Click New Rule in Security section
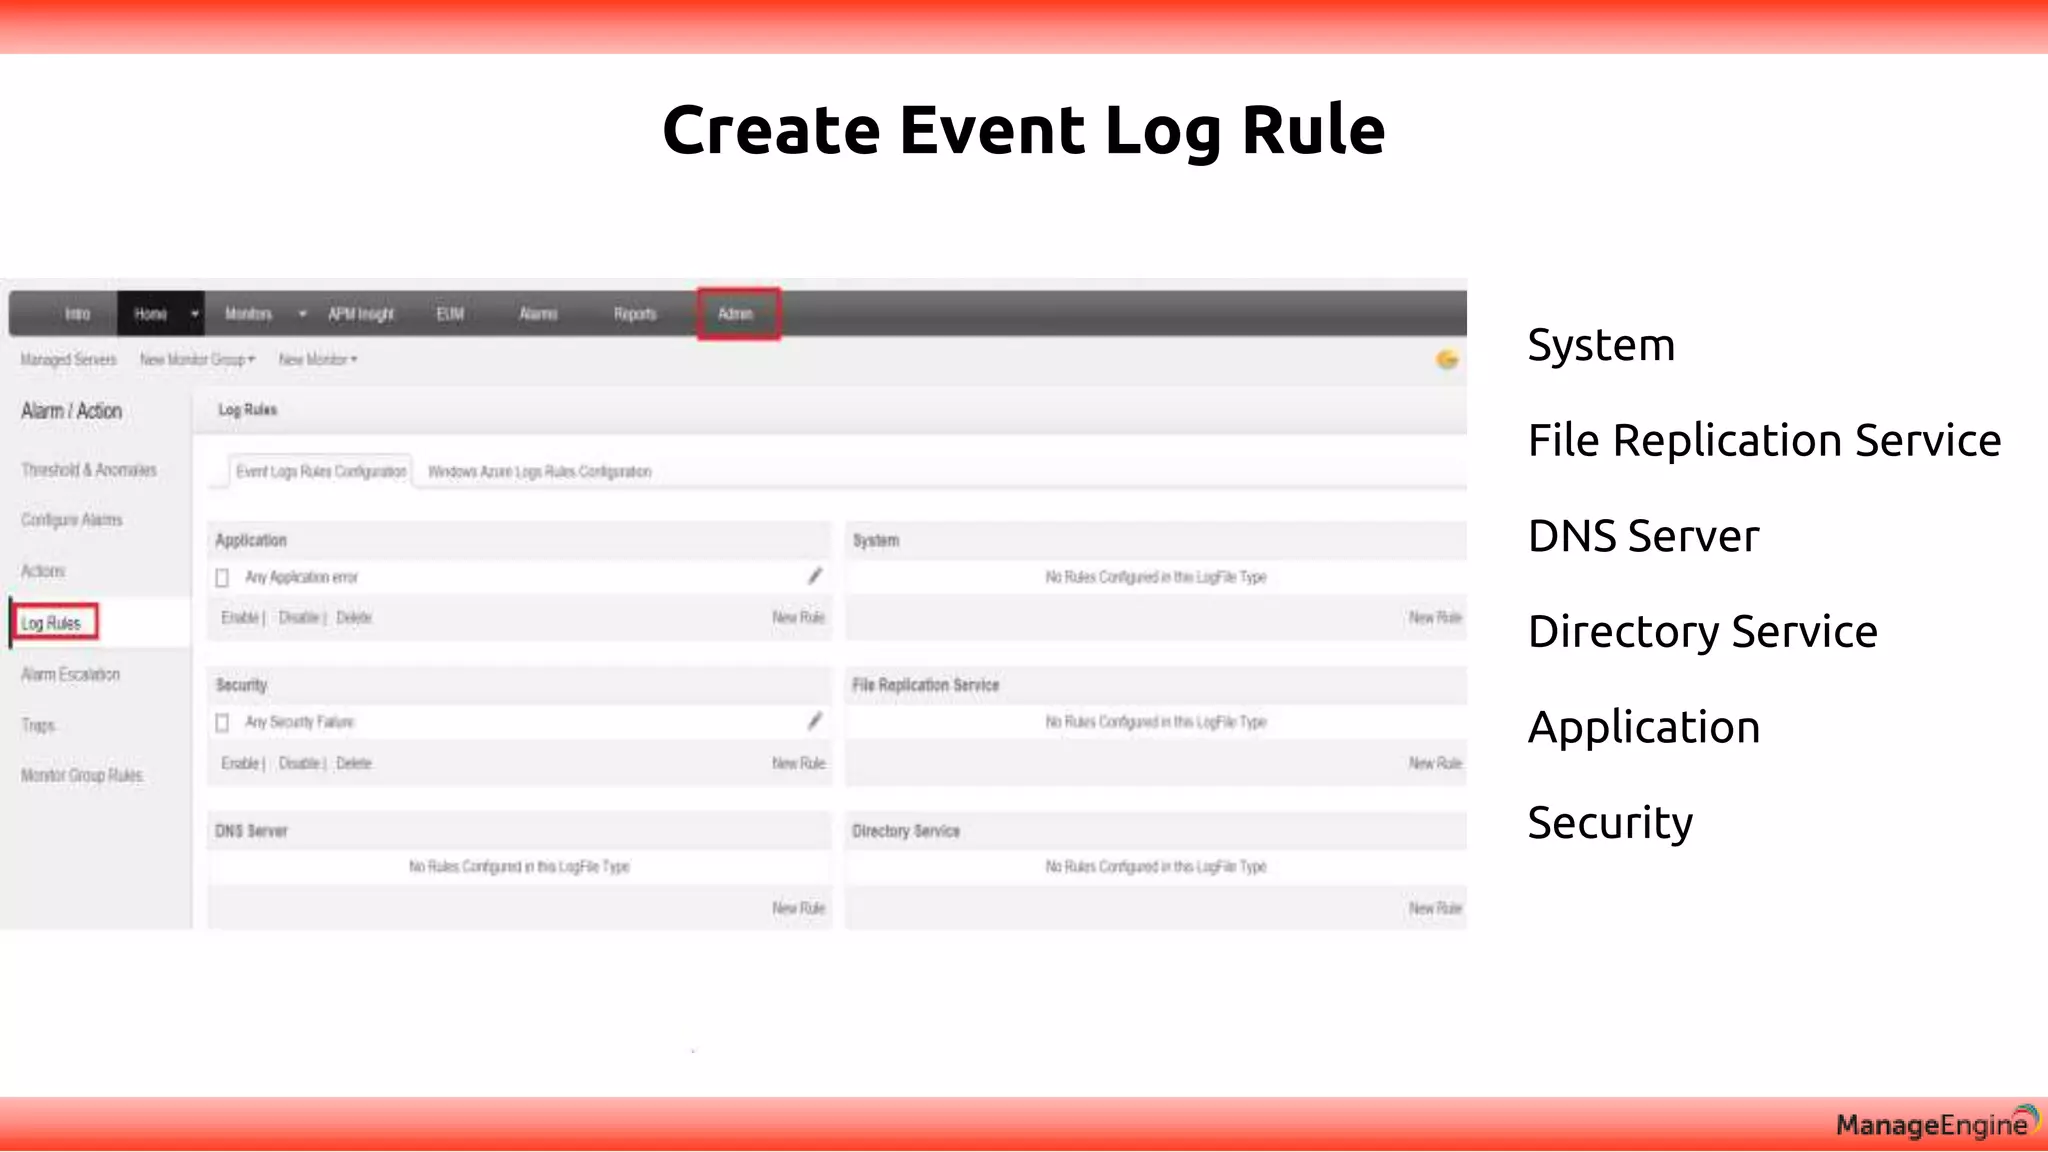The width and height of the screenshot is (2048, 1152). tap(798, 763)
